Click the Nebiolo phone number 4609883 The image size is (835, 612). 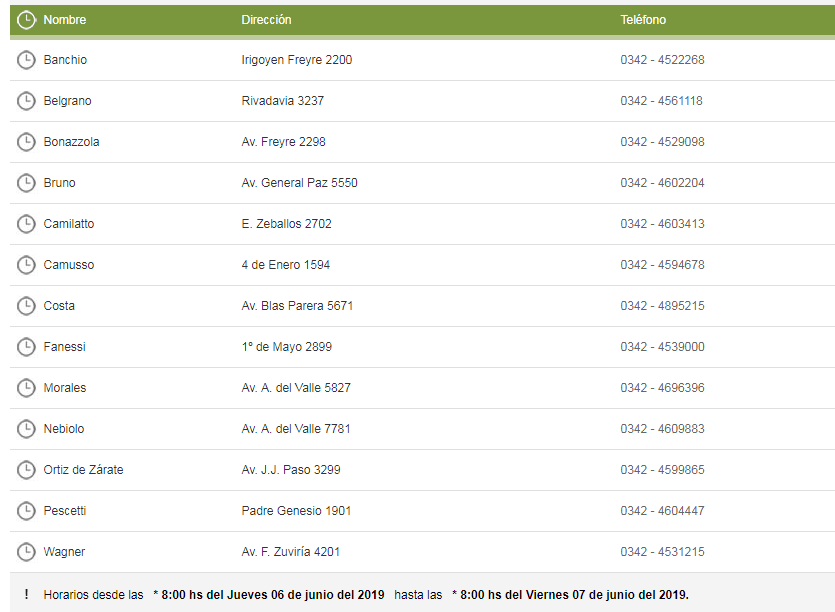tap(662, 429)
